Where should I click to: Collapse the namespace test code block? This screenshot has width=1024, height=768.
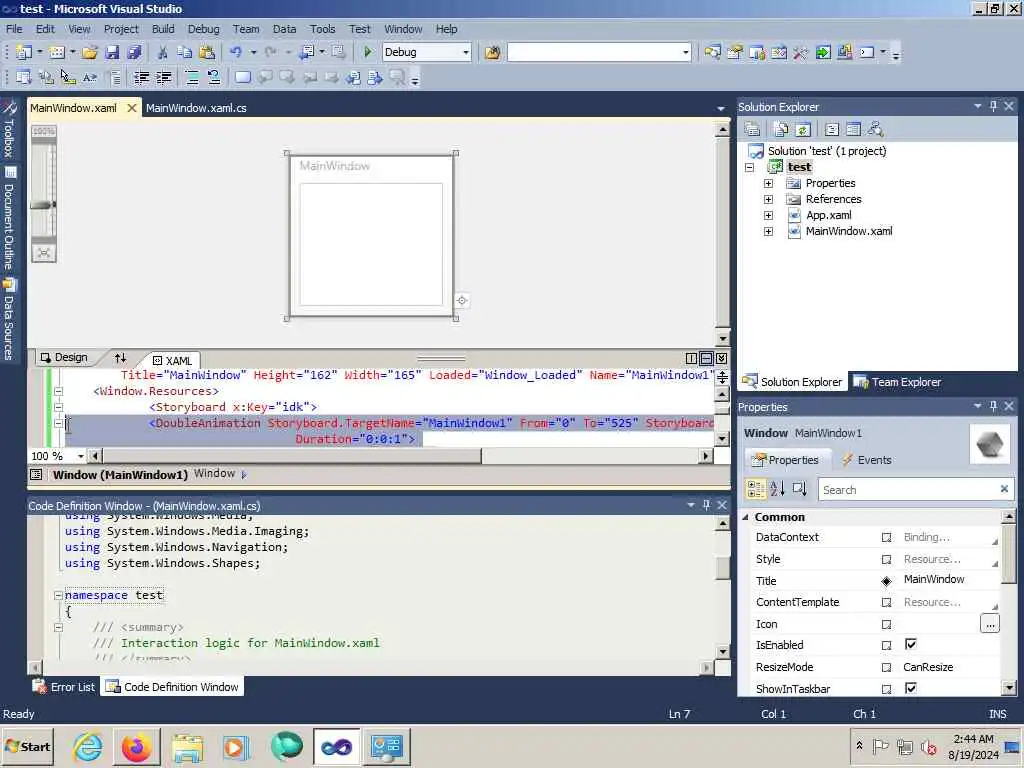point(58,596)
